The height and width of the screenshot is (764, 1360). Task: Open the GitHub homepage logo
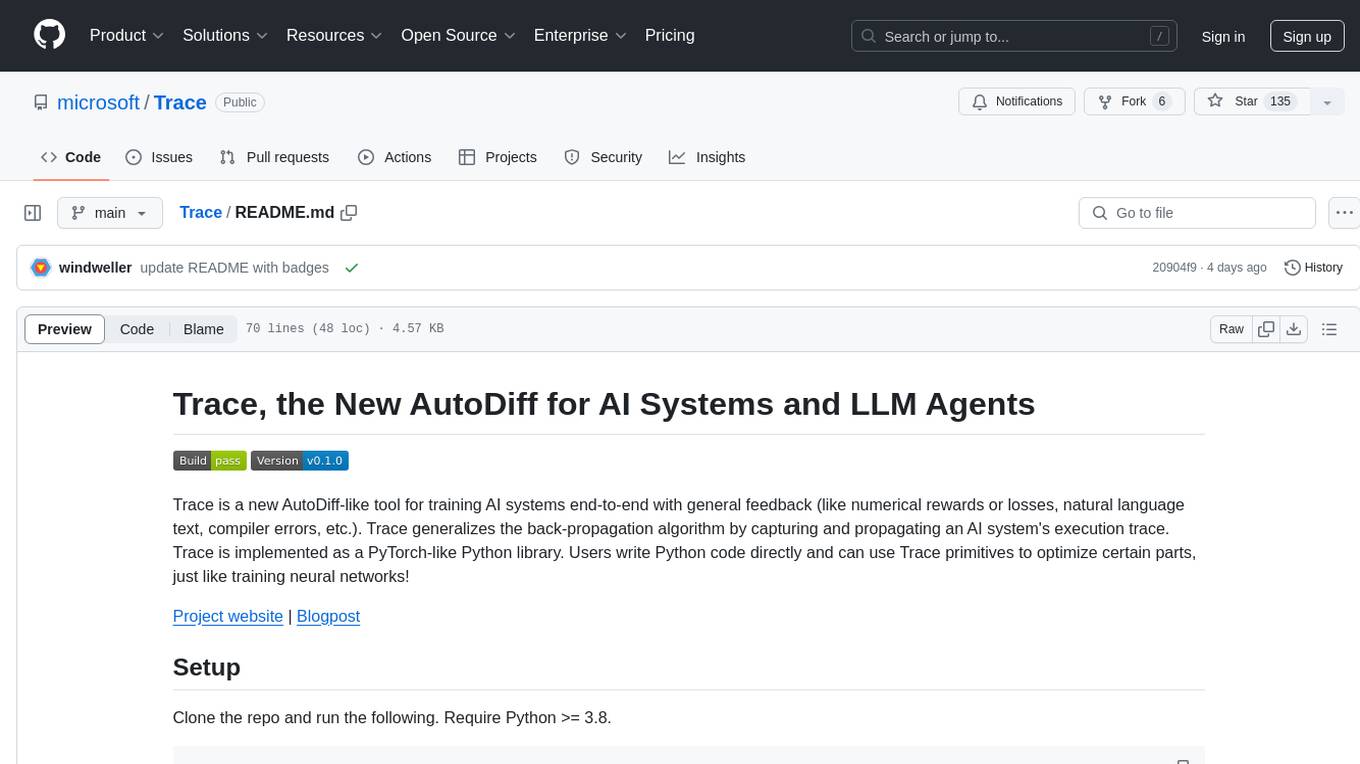pos(49,35)
